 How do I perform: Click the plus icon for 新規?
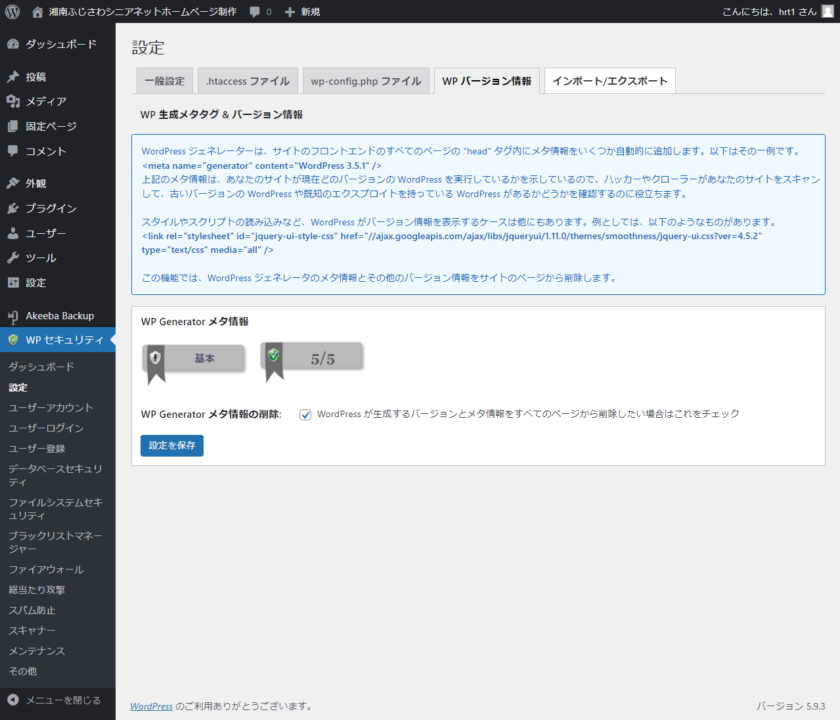click(x=290, y=12)
